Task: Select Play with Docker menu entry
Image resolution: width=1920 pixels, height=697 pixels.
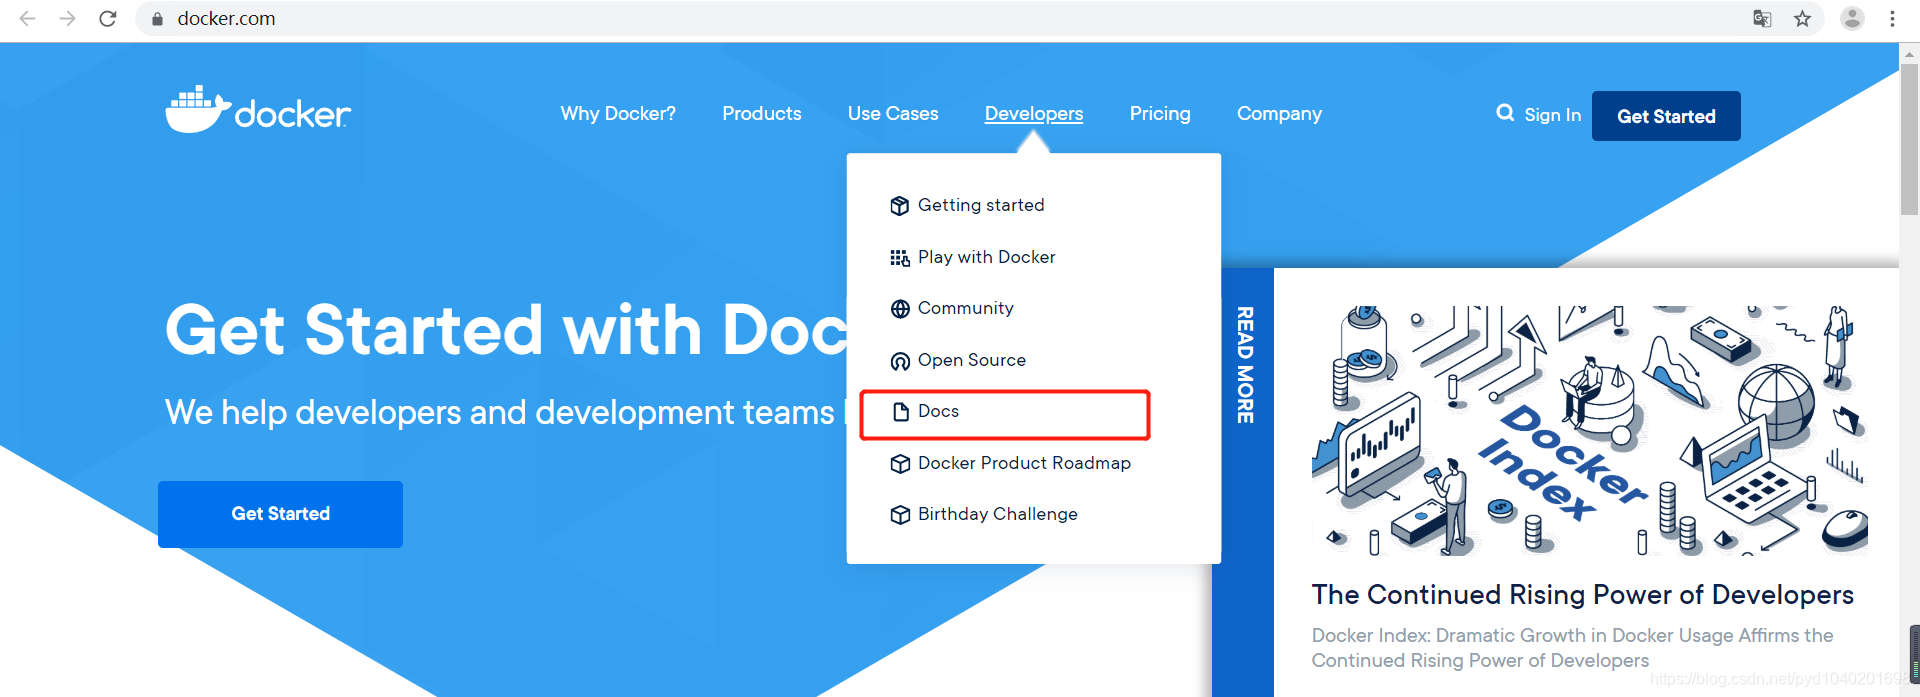Action: click(x=987, y=257)
